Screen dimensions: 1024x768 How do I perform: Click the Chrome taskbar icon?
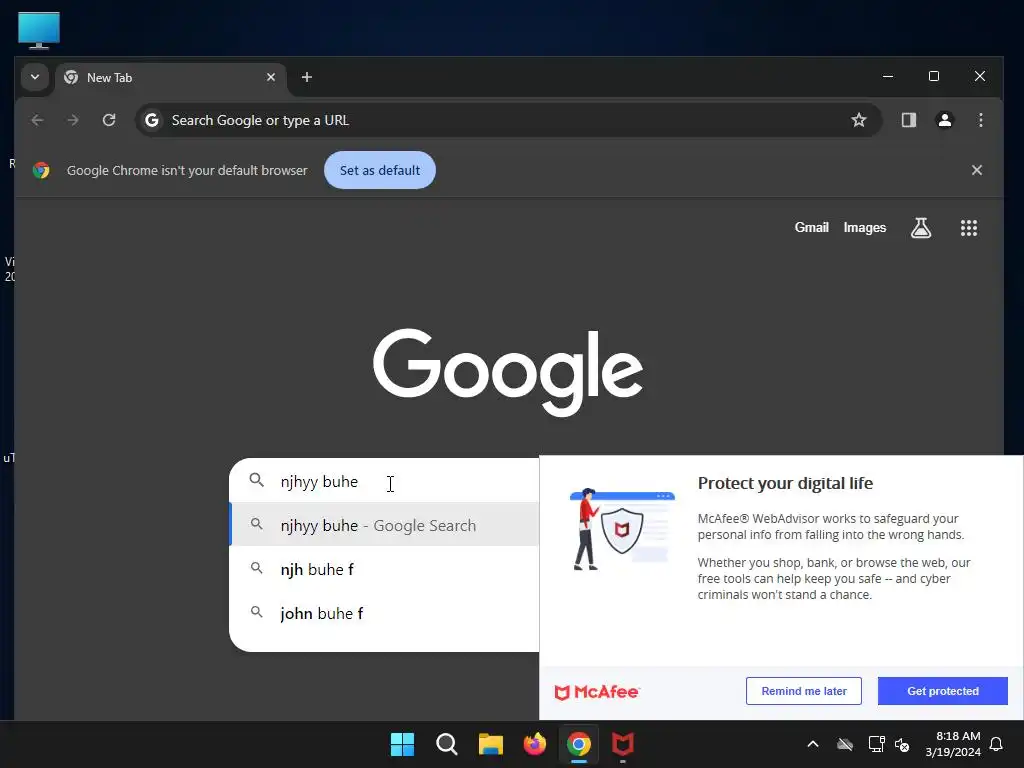[579, 744]
